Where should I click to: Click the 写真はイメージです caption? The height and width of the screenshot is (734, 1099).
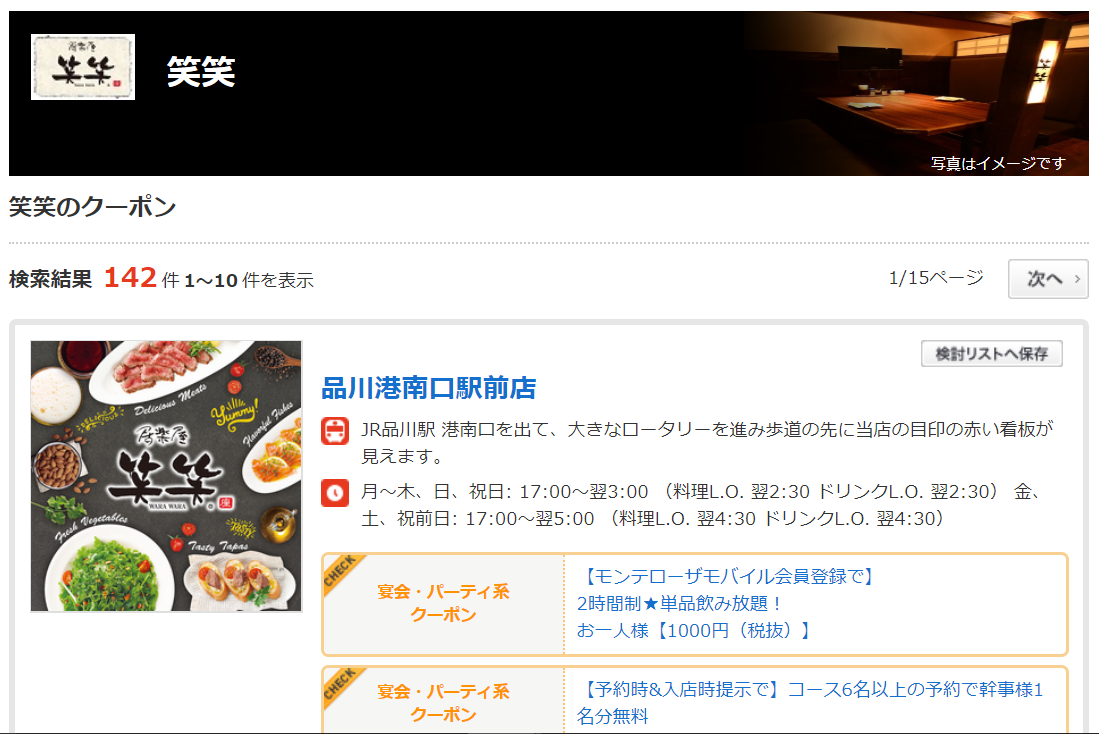[x=998, y=163]
